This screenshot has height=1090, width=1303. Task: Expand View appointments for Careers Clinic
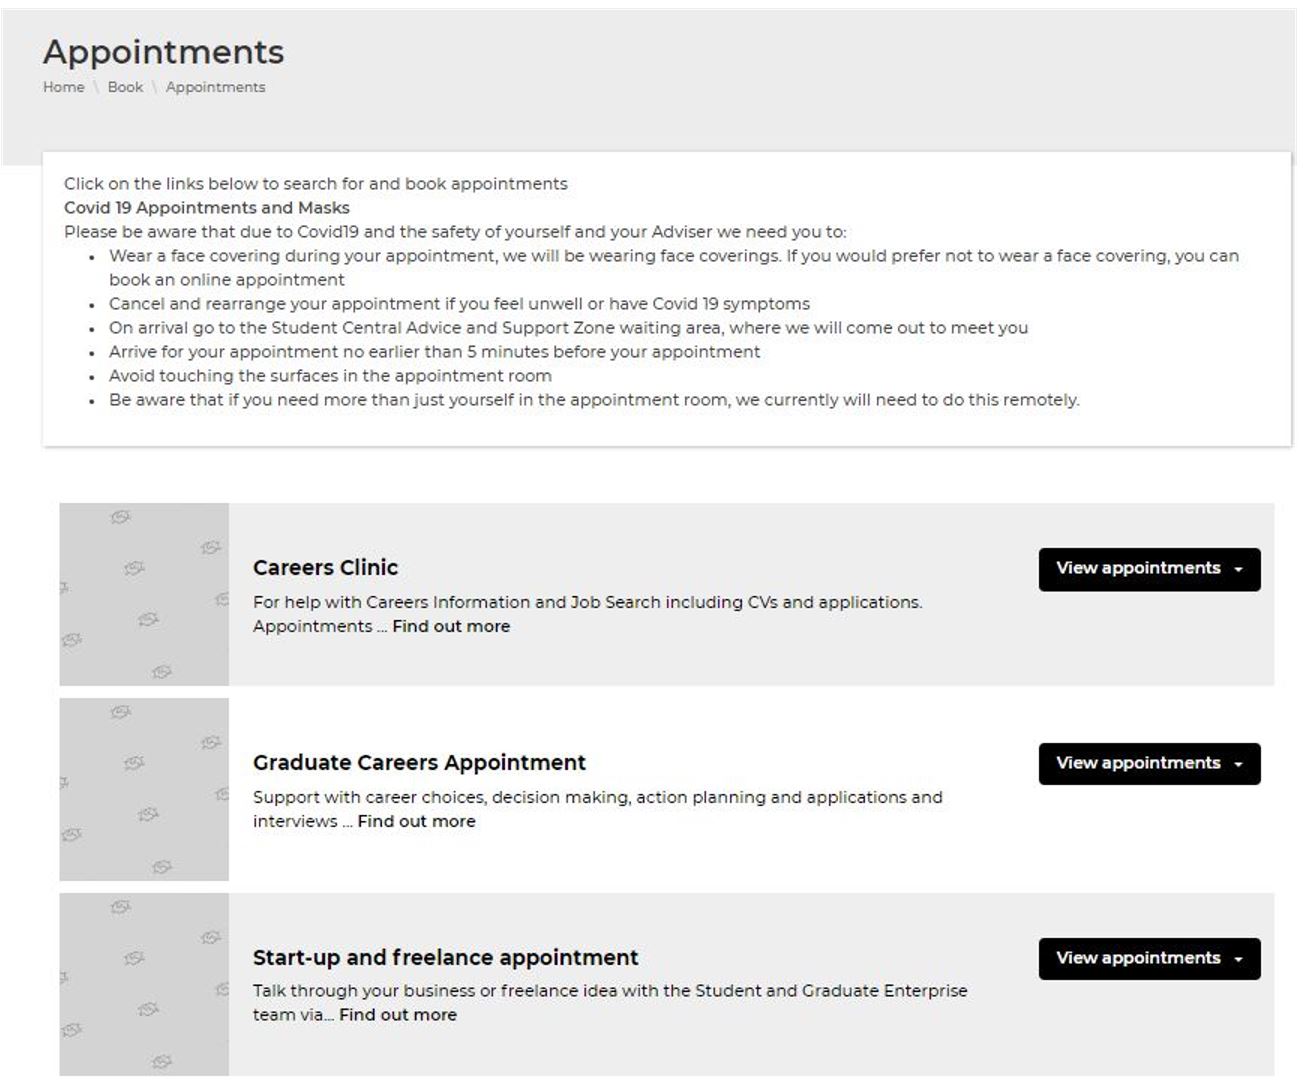pos(1148,569)
